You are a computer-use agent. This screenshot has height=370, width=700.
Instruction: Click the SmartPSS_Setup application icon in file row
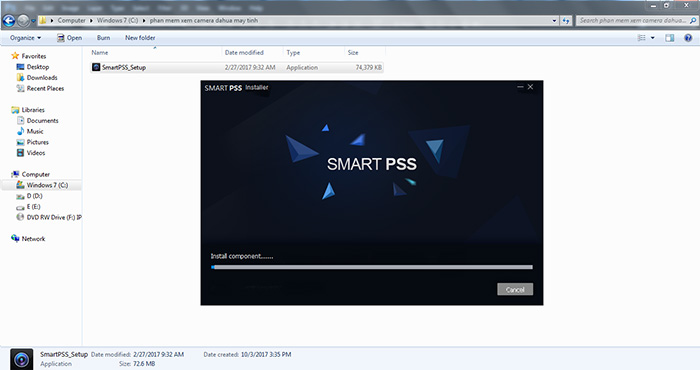click(x=96, y=67)
